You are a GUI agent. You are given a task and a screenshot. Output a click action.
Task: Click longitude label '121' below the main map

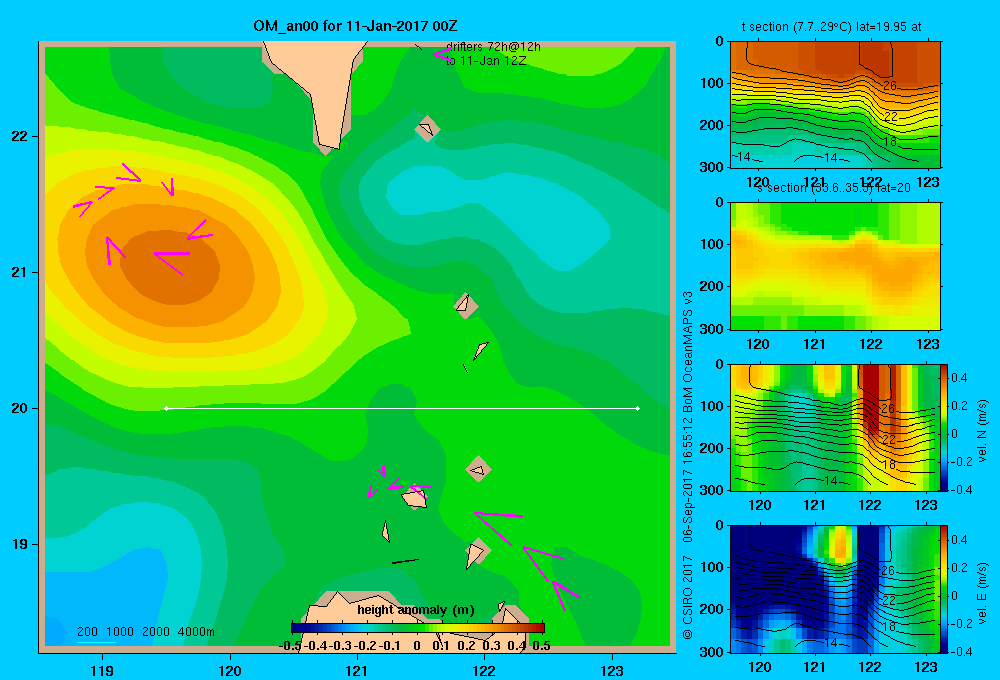coord(357,670)
